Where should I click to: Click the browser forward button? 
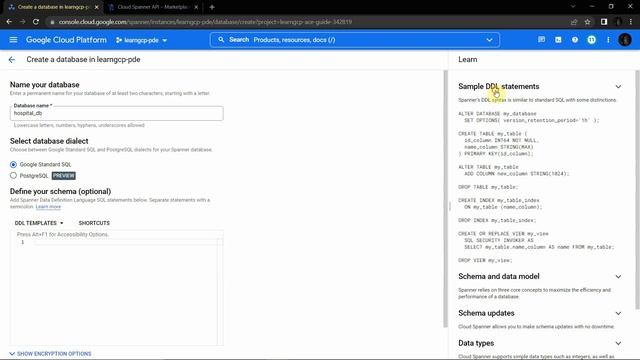click(22, 22)
